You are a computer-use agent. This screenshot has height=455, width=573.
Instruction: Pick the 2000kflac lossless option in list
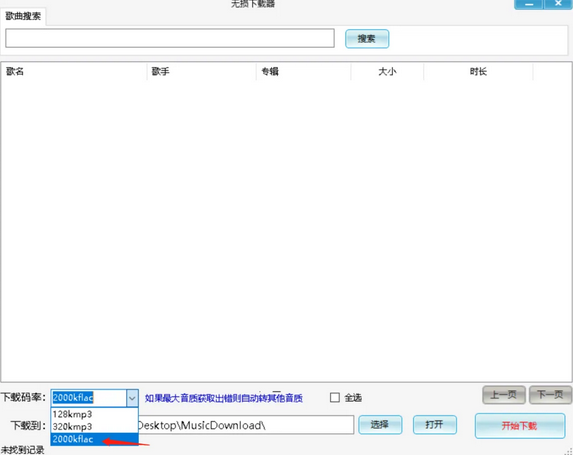[x=94, y=439]
